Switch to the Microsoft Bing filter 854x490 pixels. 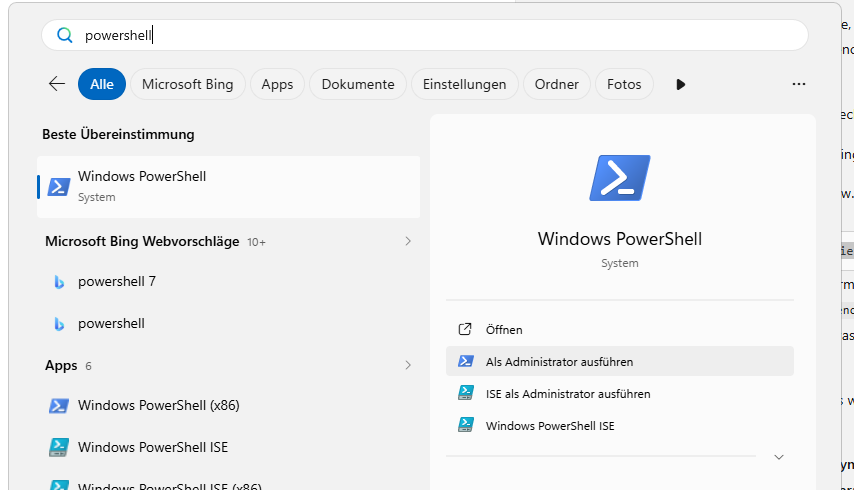click(x=187, y=84)
